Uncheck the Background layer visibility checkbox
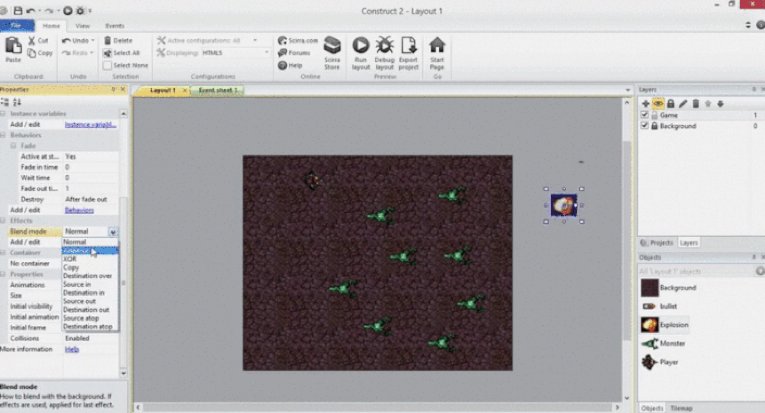 tap(644, 126)
